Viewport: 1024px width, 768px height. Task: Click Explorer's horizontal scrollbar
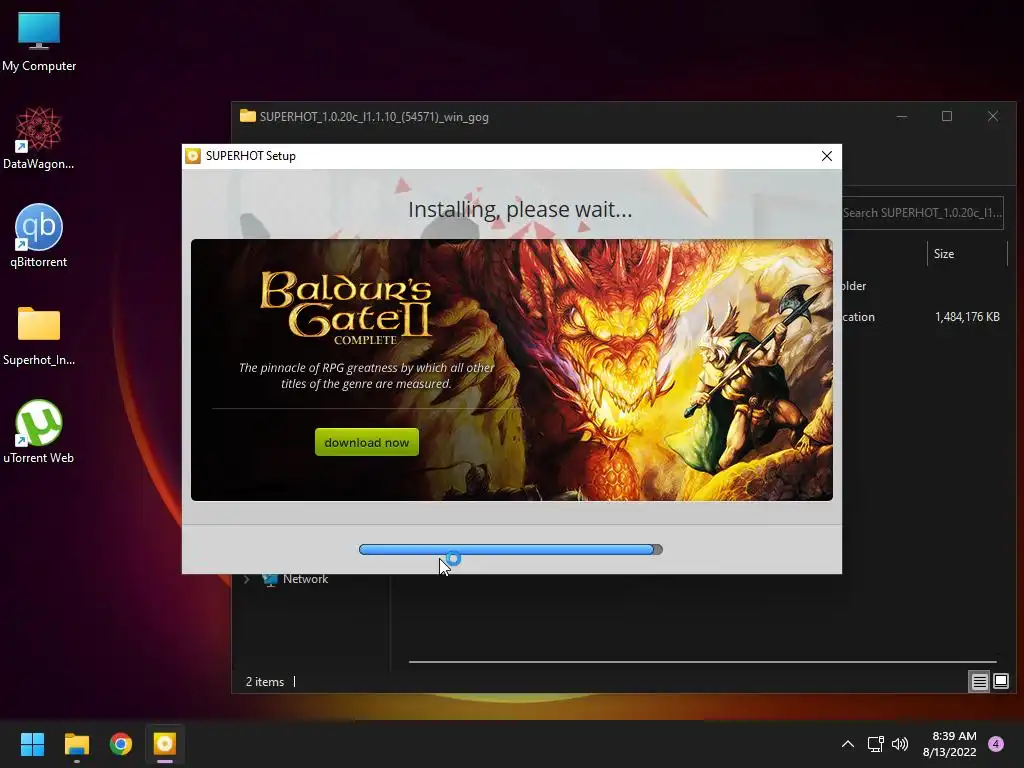[702, 662]
